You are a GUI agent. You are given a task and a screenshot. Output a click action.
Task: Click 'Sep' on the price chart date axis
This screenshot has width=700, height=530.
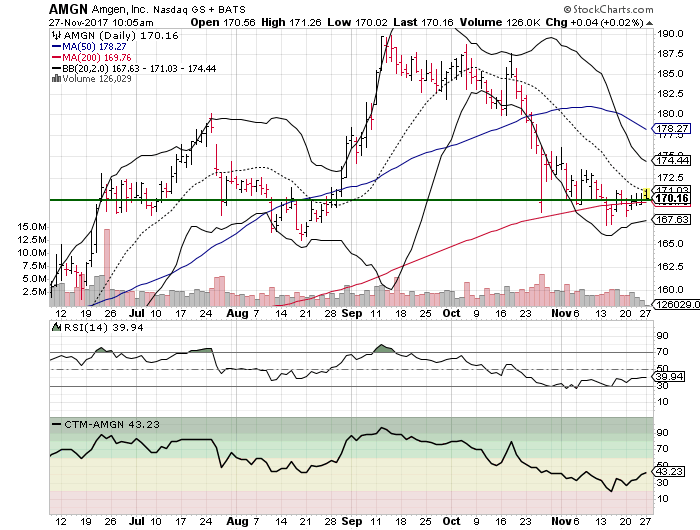(x=352, y=313)
